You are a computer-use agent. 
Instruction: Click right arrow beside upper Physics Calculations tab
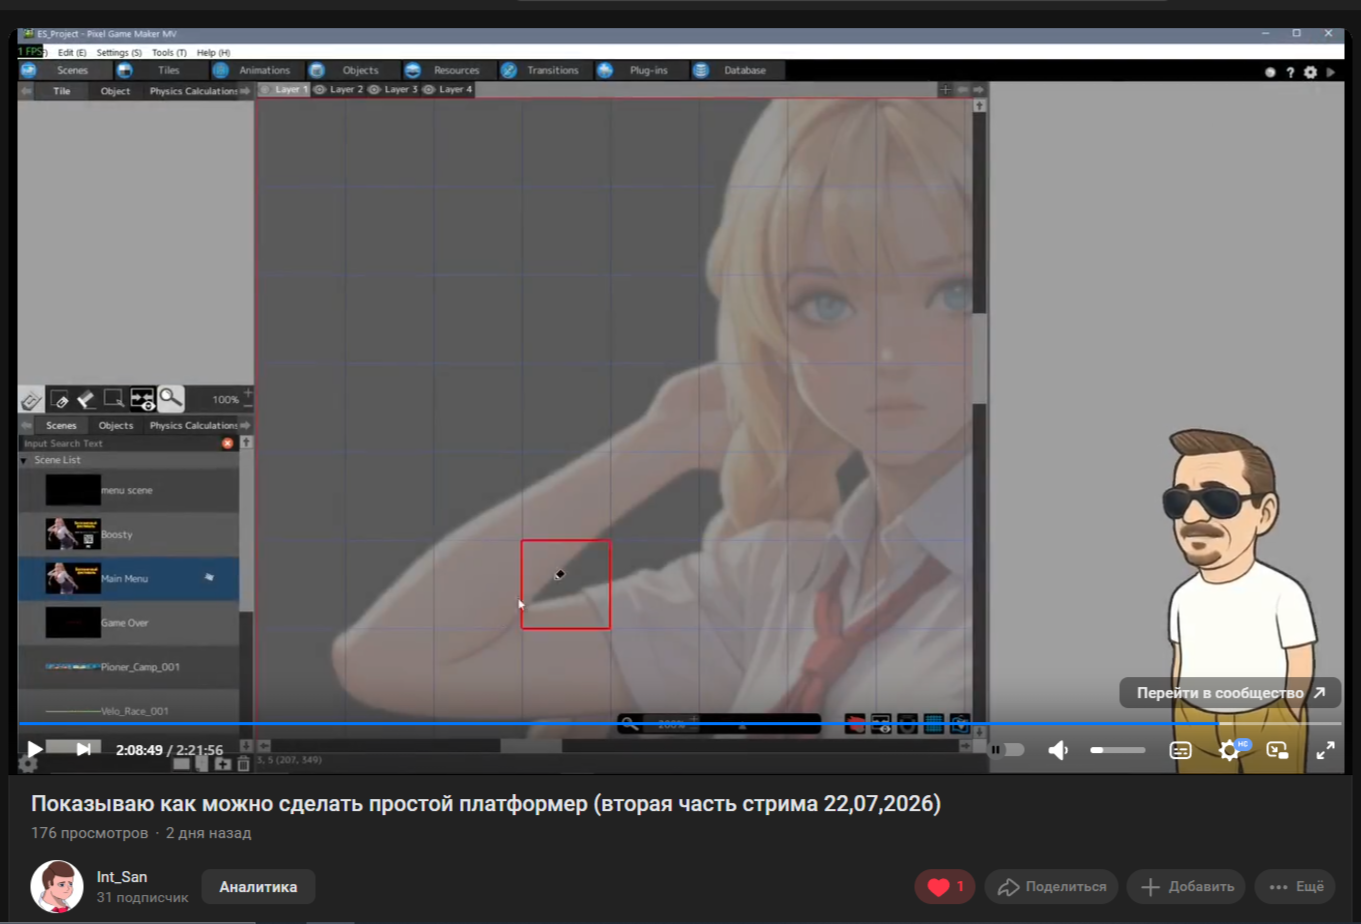coord(245,91)
